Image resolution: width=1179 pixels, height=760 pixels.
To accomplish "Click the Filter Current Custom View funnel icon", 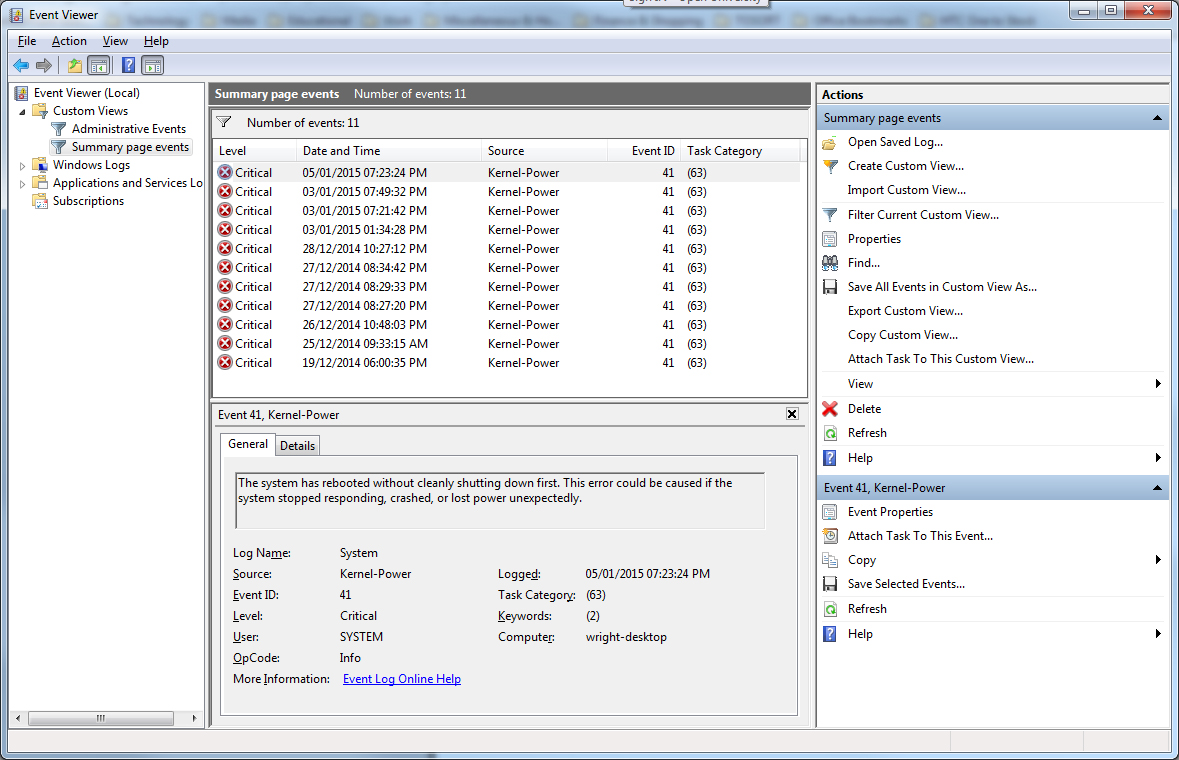I will click(x=829, y=215).
